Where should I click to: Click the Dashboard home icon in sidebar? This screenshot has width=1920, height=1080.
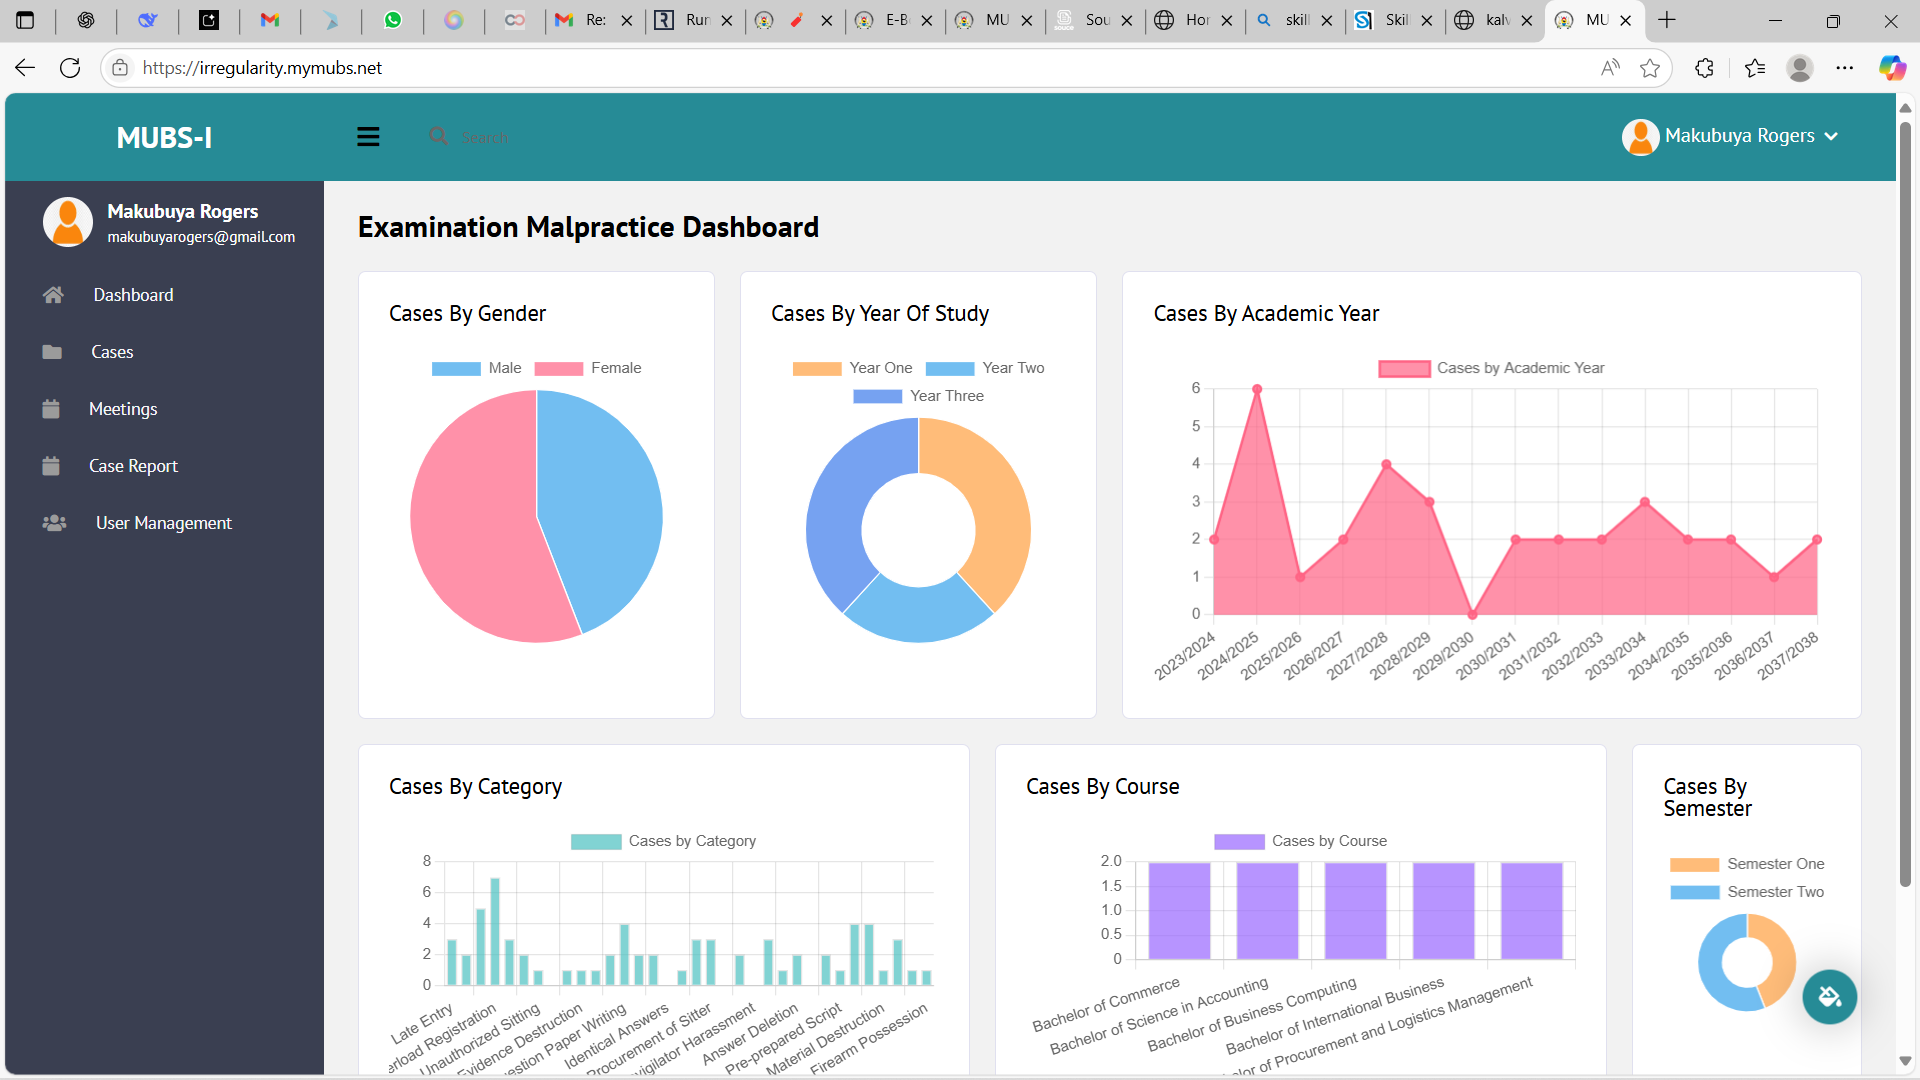coord(53,295)
